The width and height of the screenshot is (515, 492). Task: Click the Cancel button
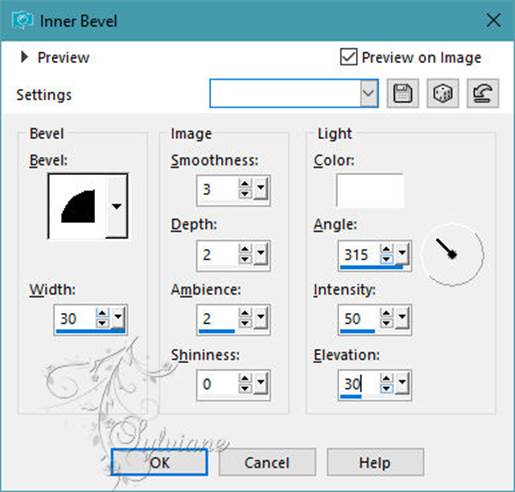click(x=267, y=462)
